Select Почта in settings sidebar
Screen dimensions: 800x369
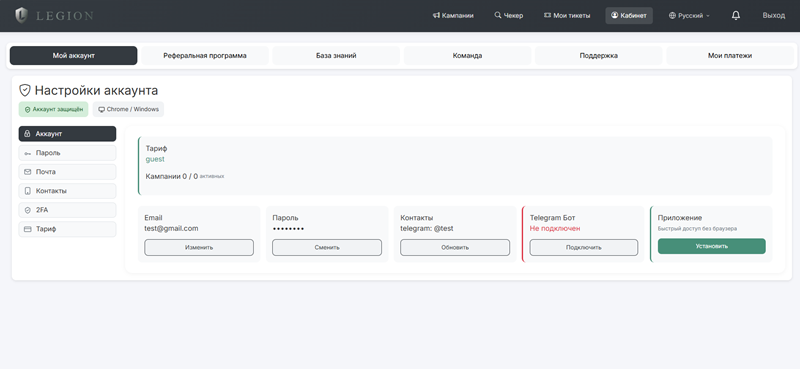[67, 172]
